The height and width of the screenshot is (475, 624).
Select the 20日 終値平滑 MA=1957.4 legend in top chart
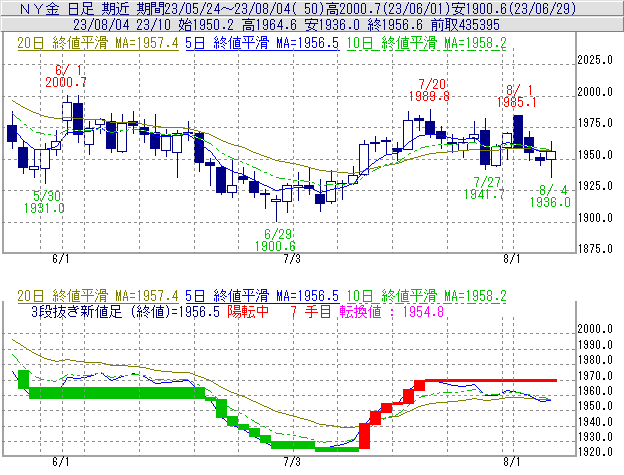tap(98, 43)
